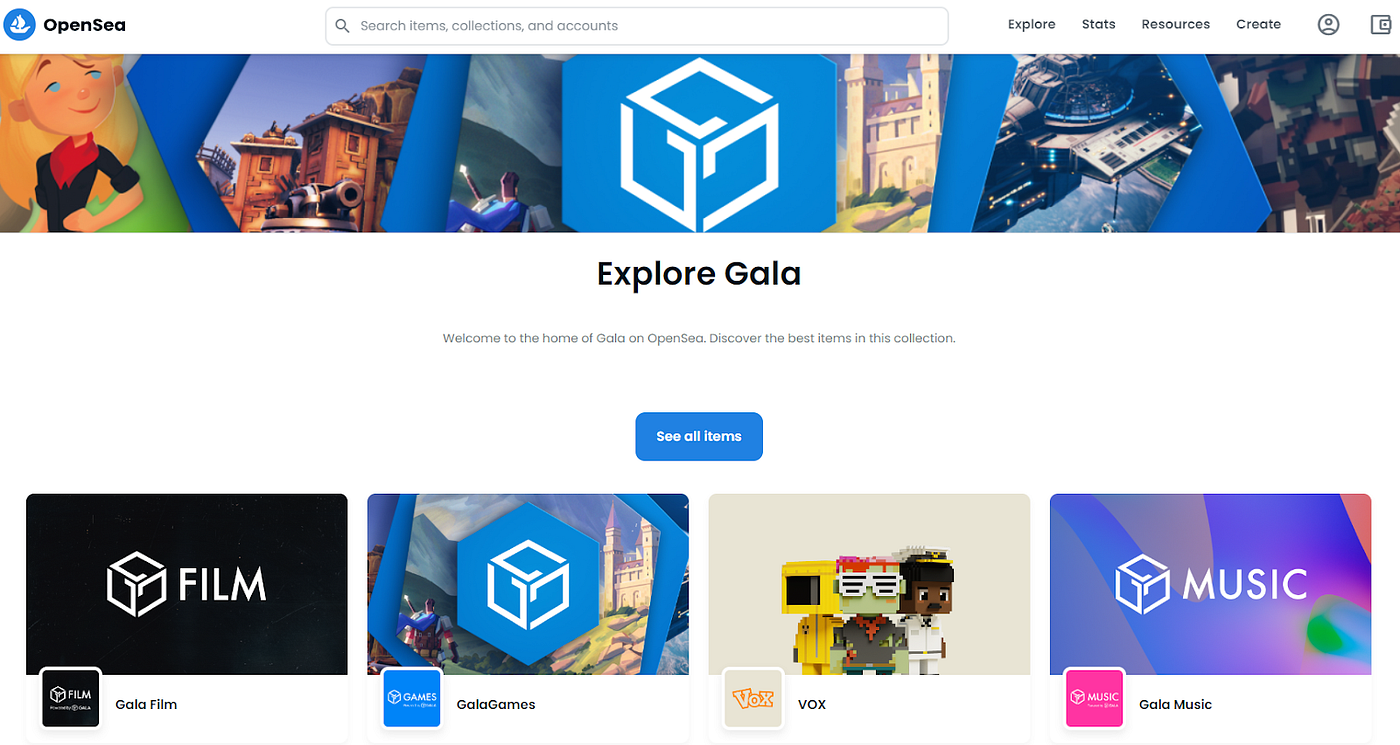
Task: Open the account profile icon
Action: (x=1328, y=25)
